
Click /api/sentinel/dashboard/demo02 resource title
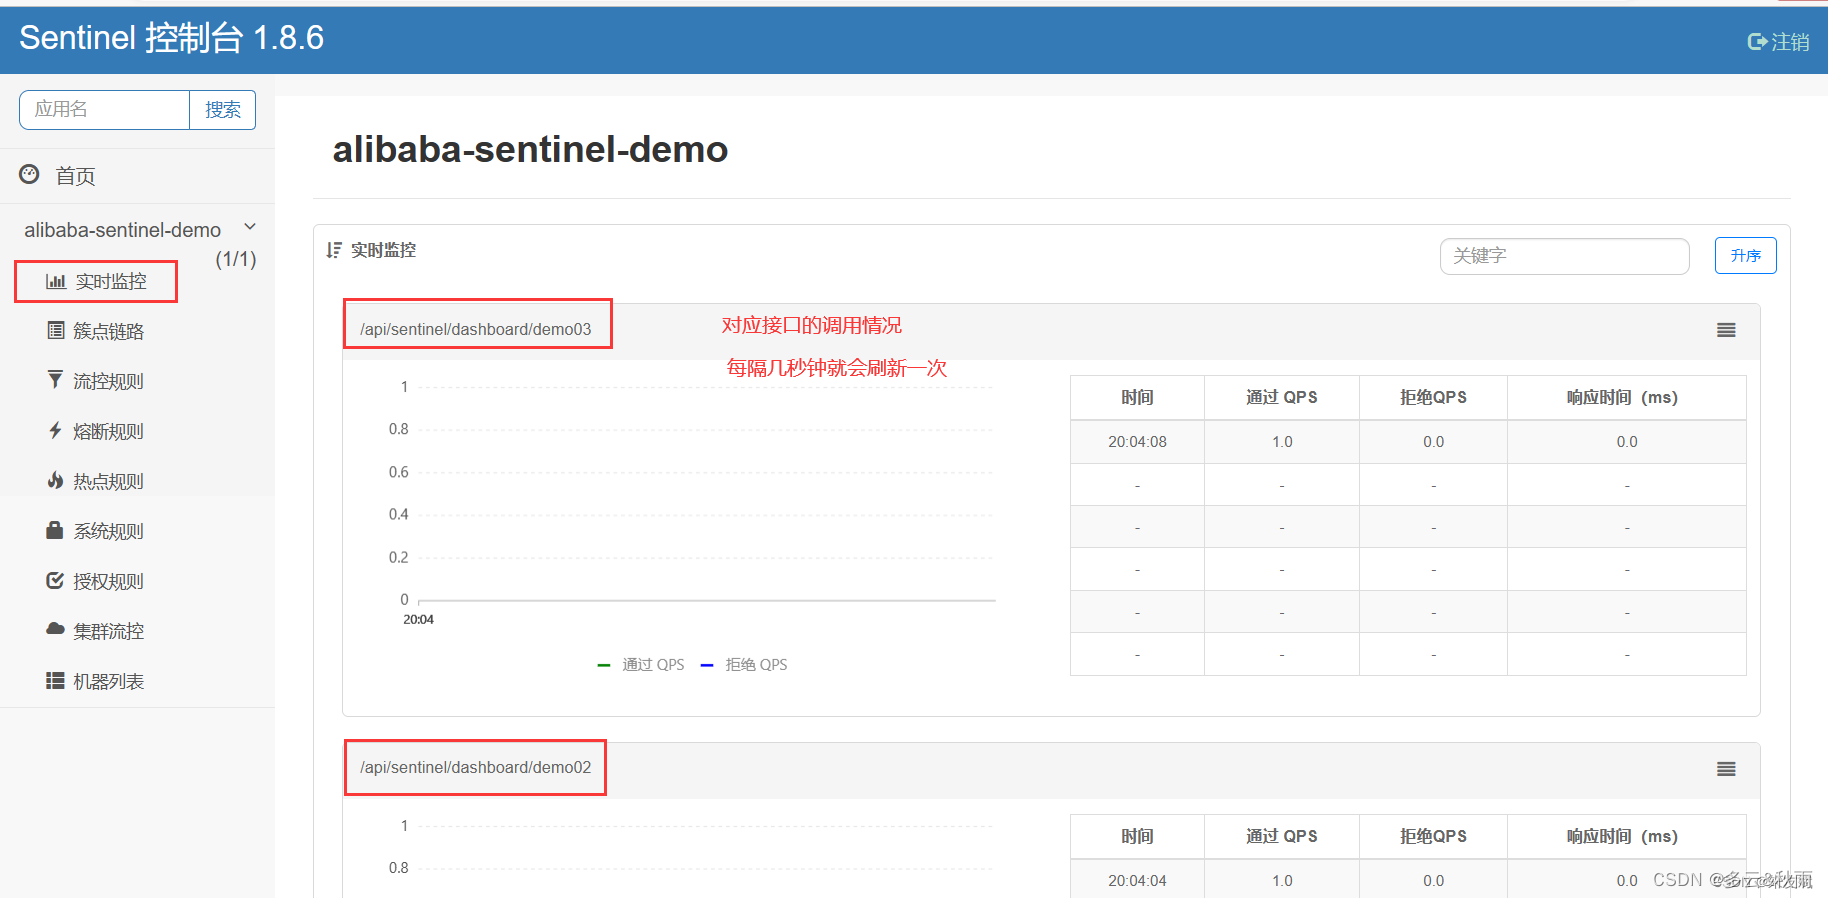pyautogui.click(x=475, y=767)
